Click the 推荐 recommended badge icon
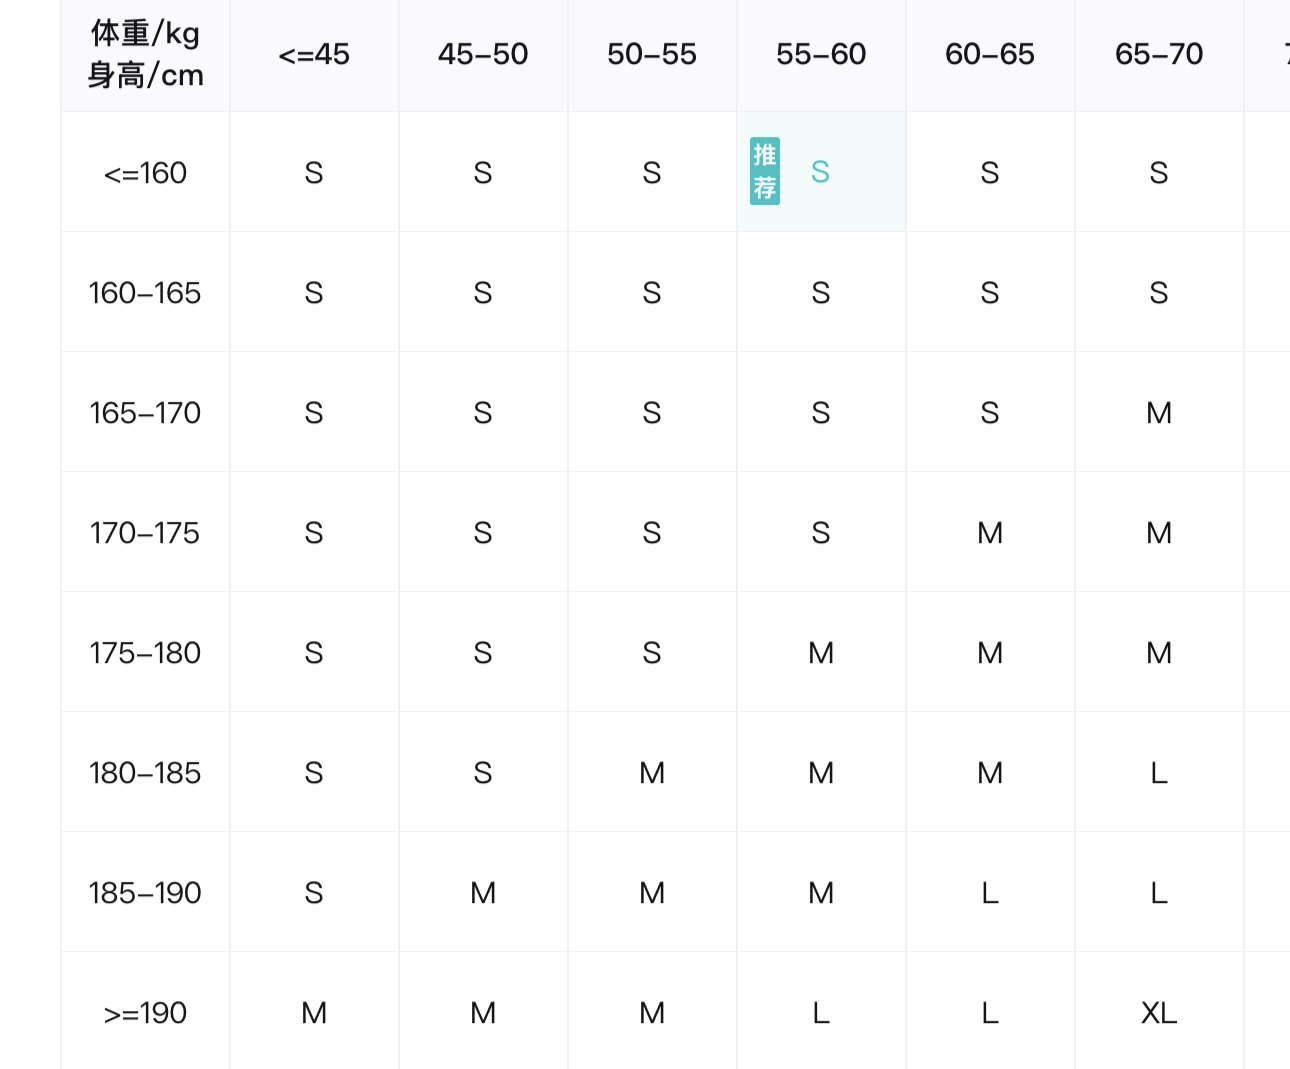Screen dimensions: 1290x1069 pyautogui.click(x=765, y=171)
